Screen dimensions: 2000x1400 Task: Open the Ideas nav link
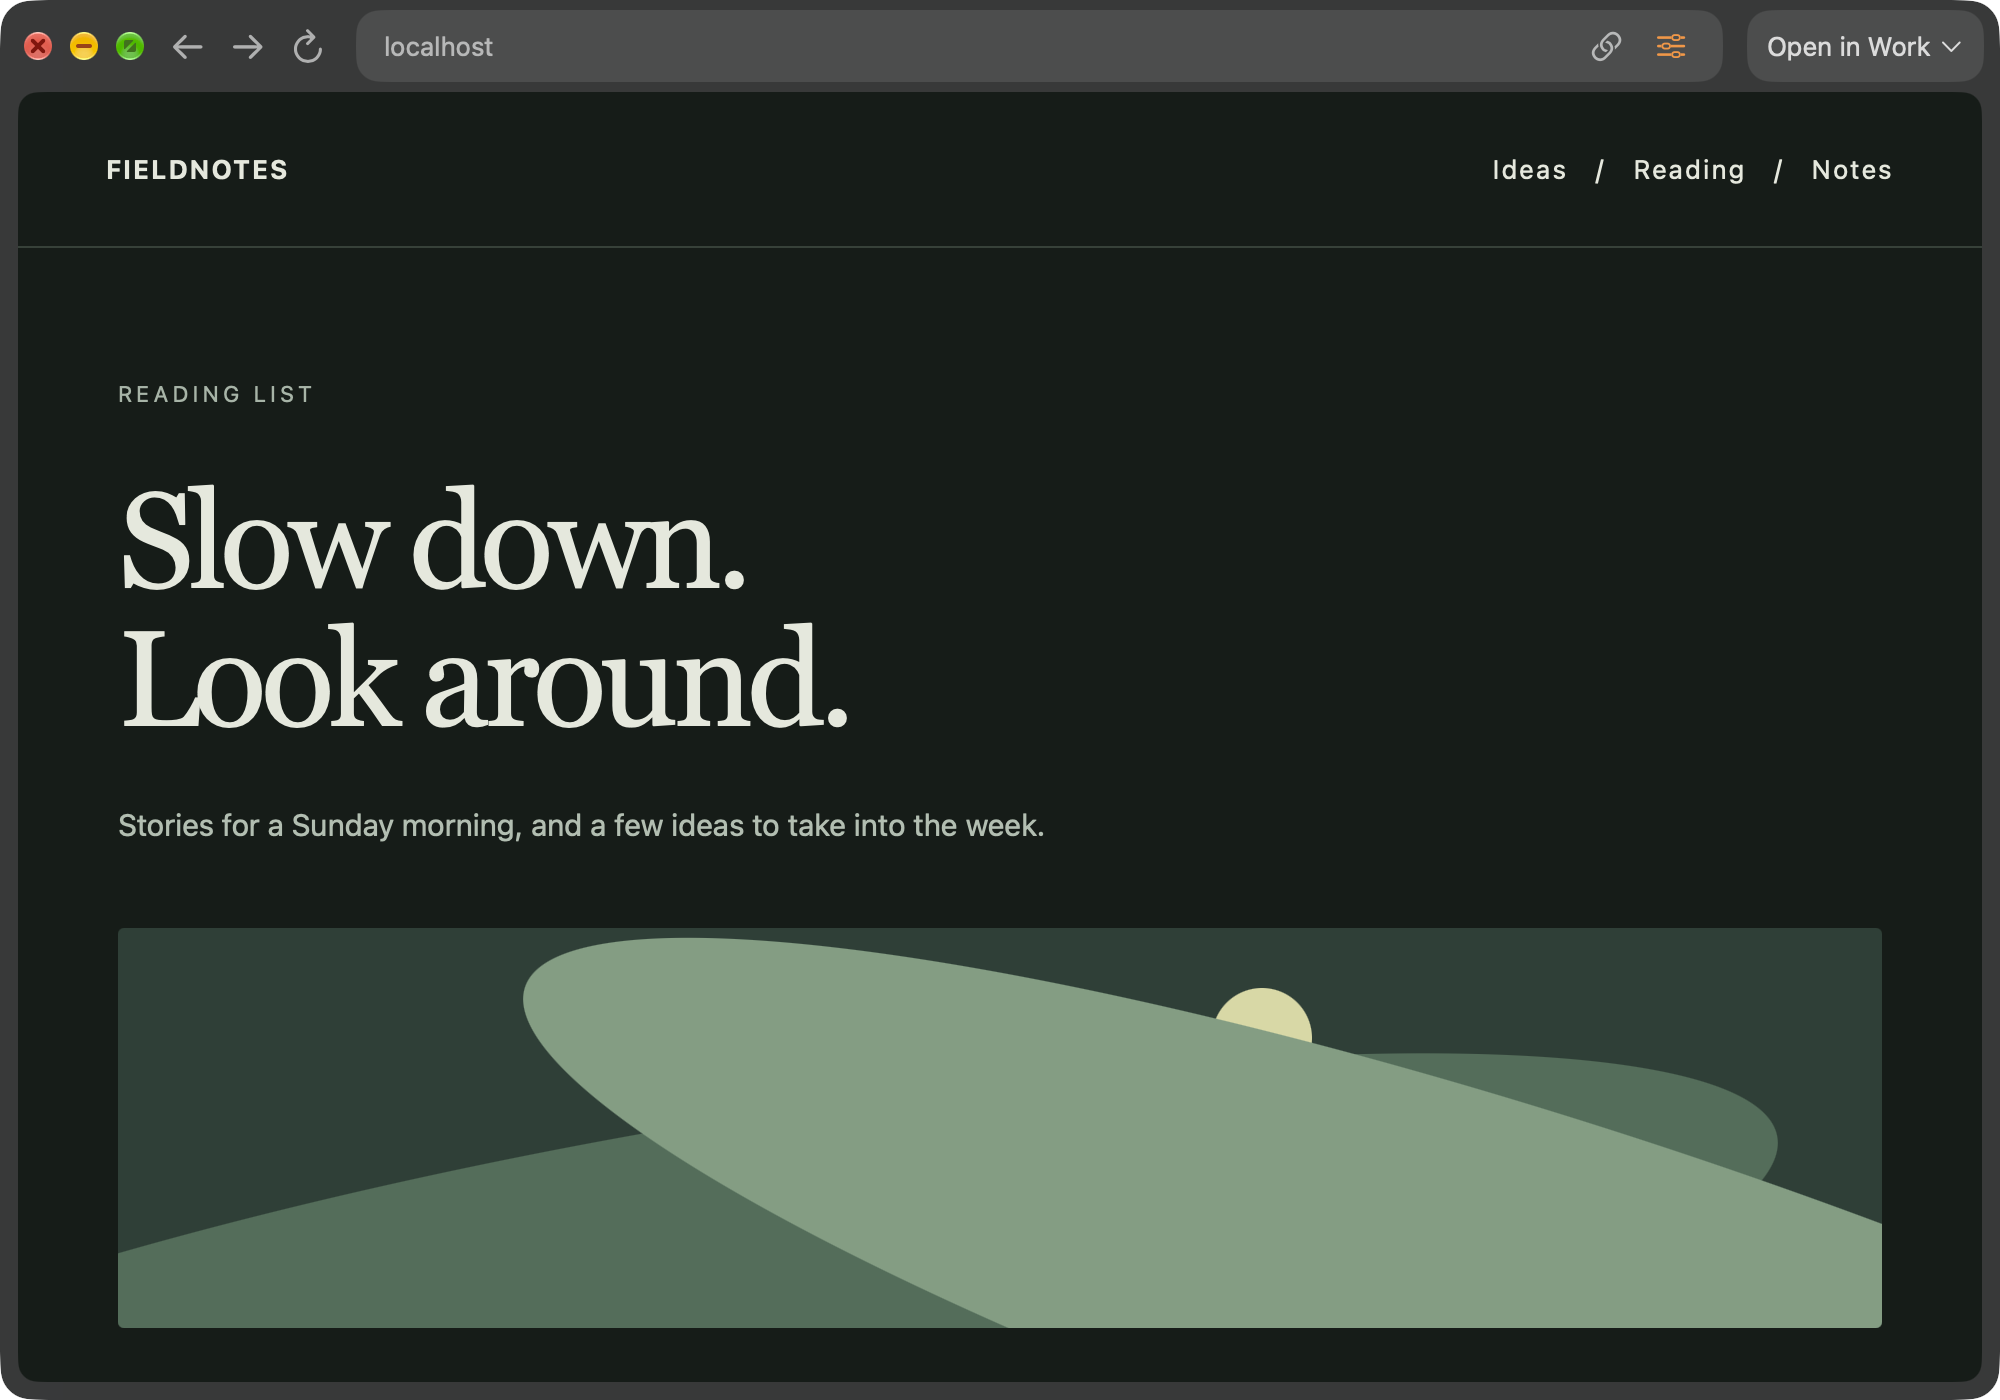[x=1529, y=170]
